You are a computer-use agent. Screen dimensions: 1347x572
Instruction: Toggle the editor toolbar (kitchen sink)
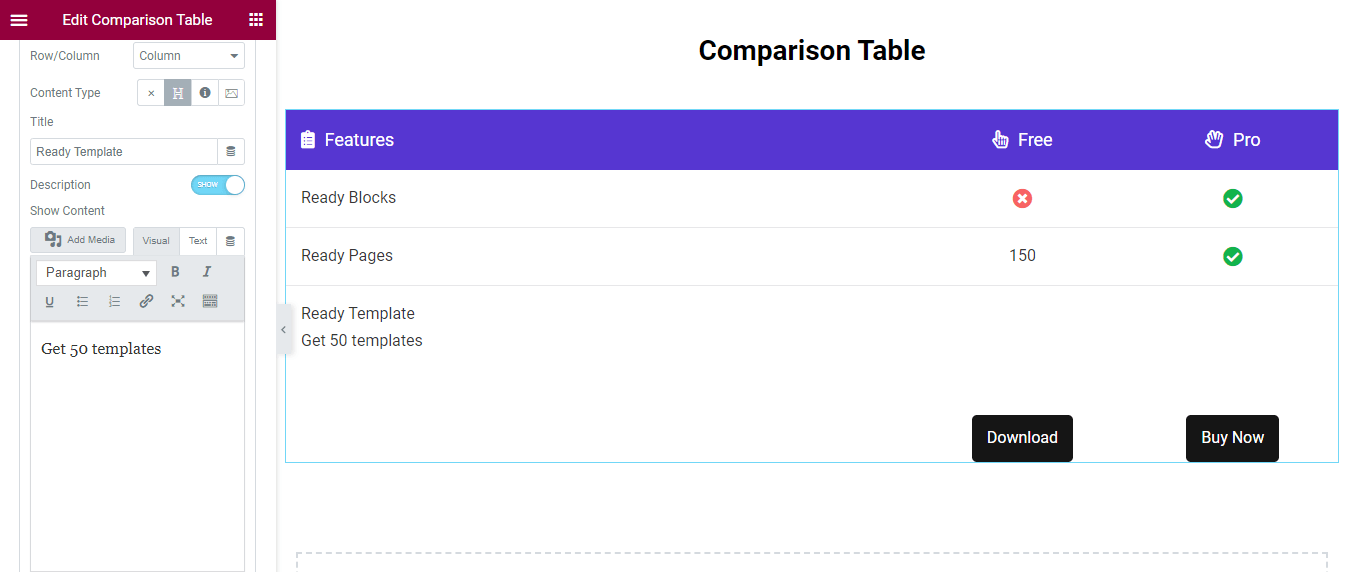[210, 301]
